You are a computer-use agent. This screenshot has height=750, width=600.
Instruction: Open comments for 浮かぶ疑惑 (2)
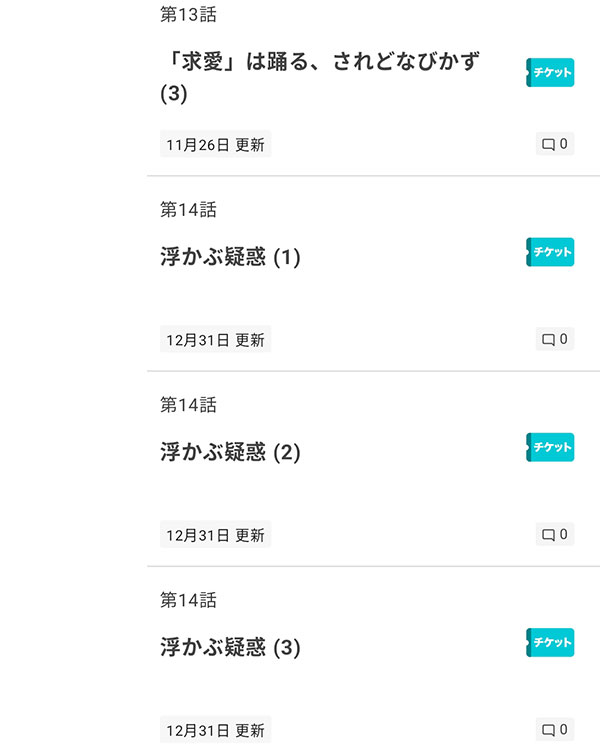pos(555,534)
